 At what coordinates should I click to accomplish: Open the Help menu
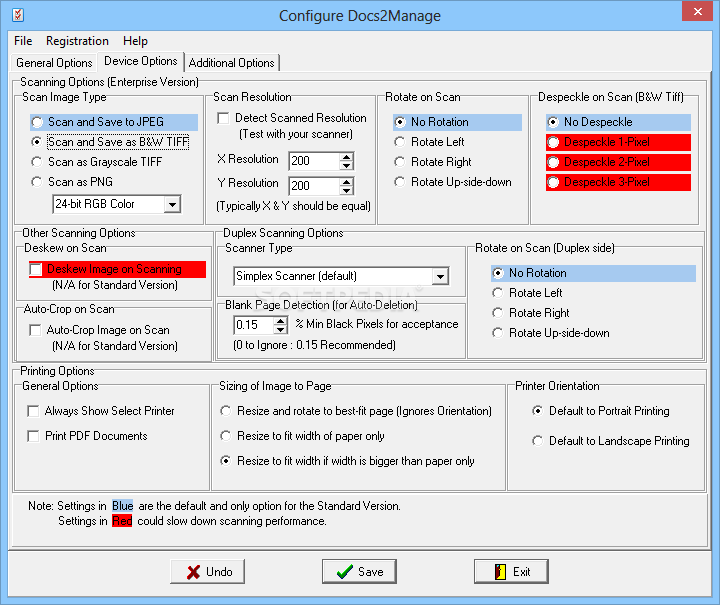135,41
